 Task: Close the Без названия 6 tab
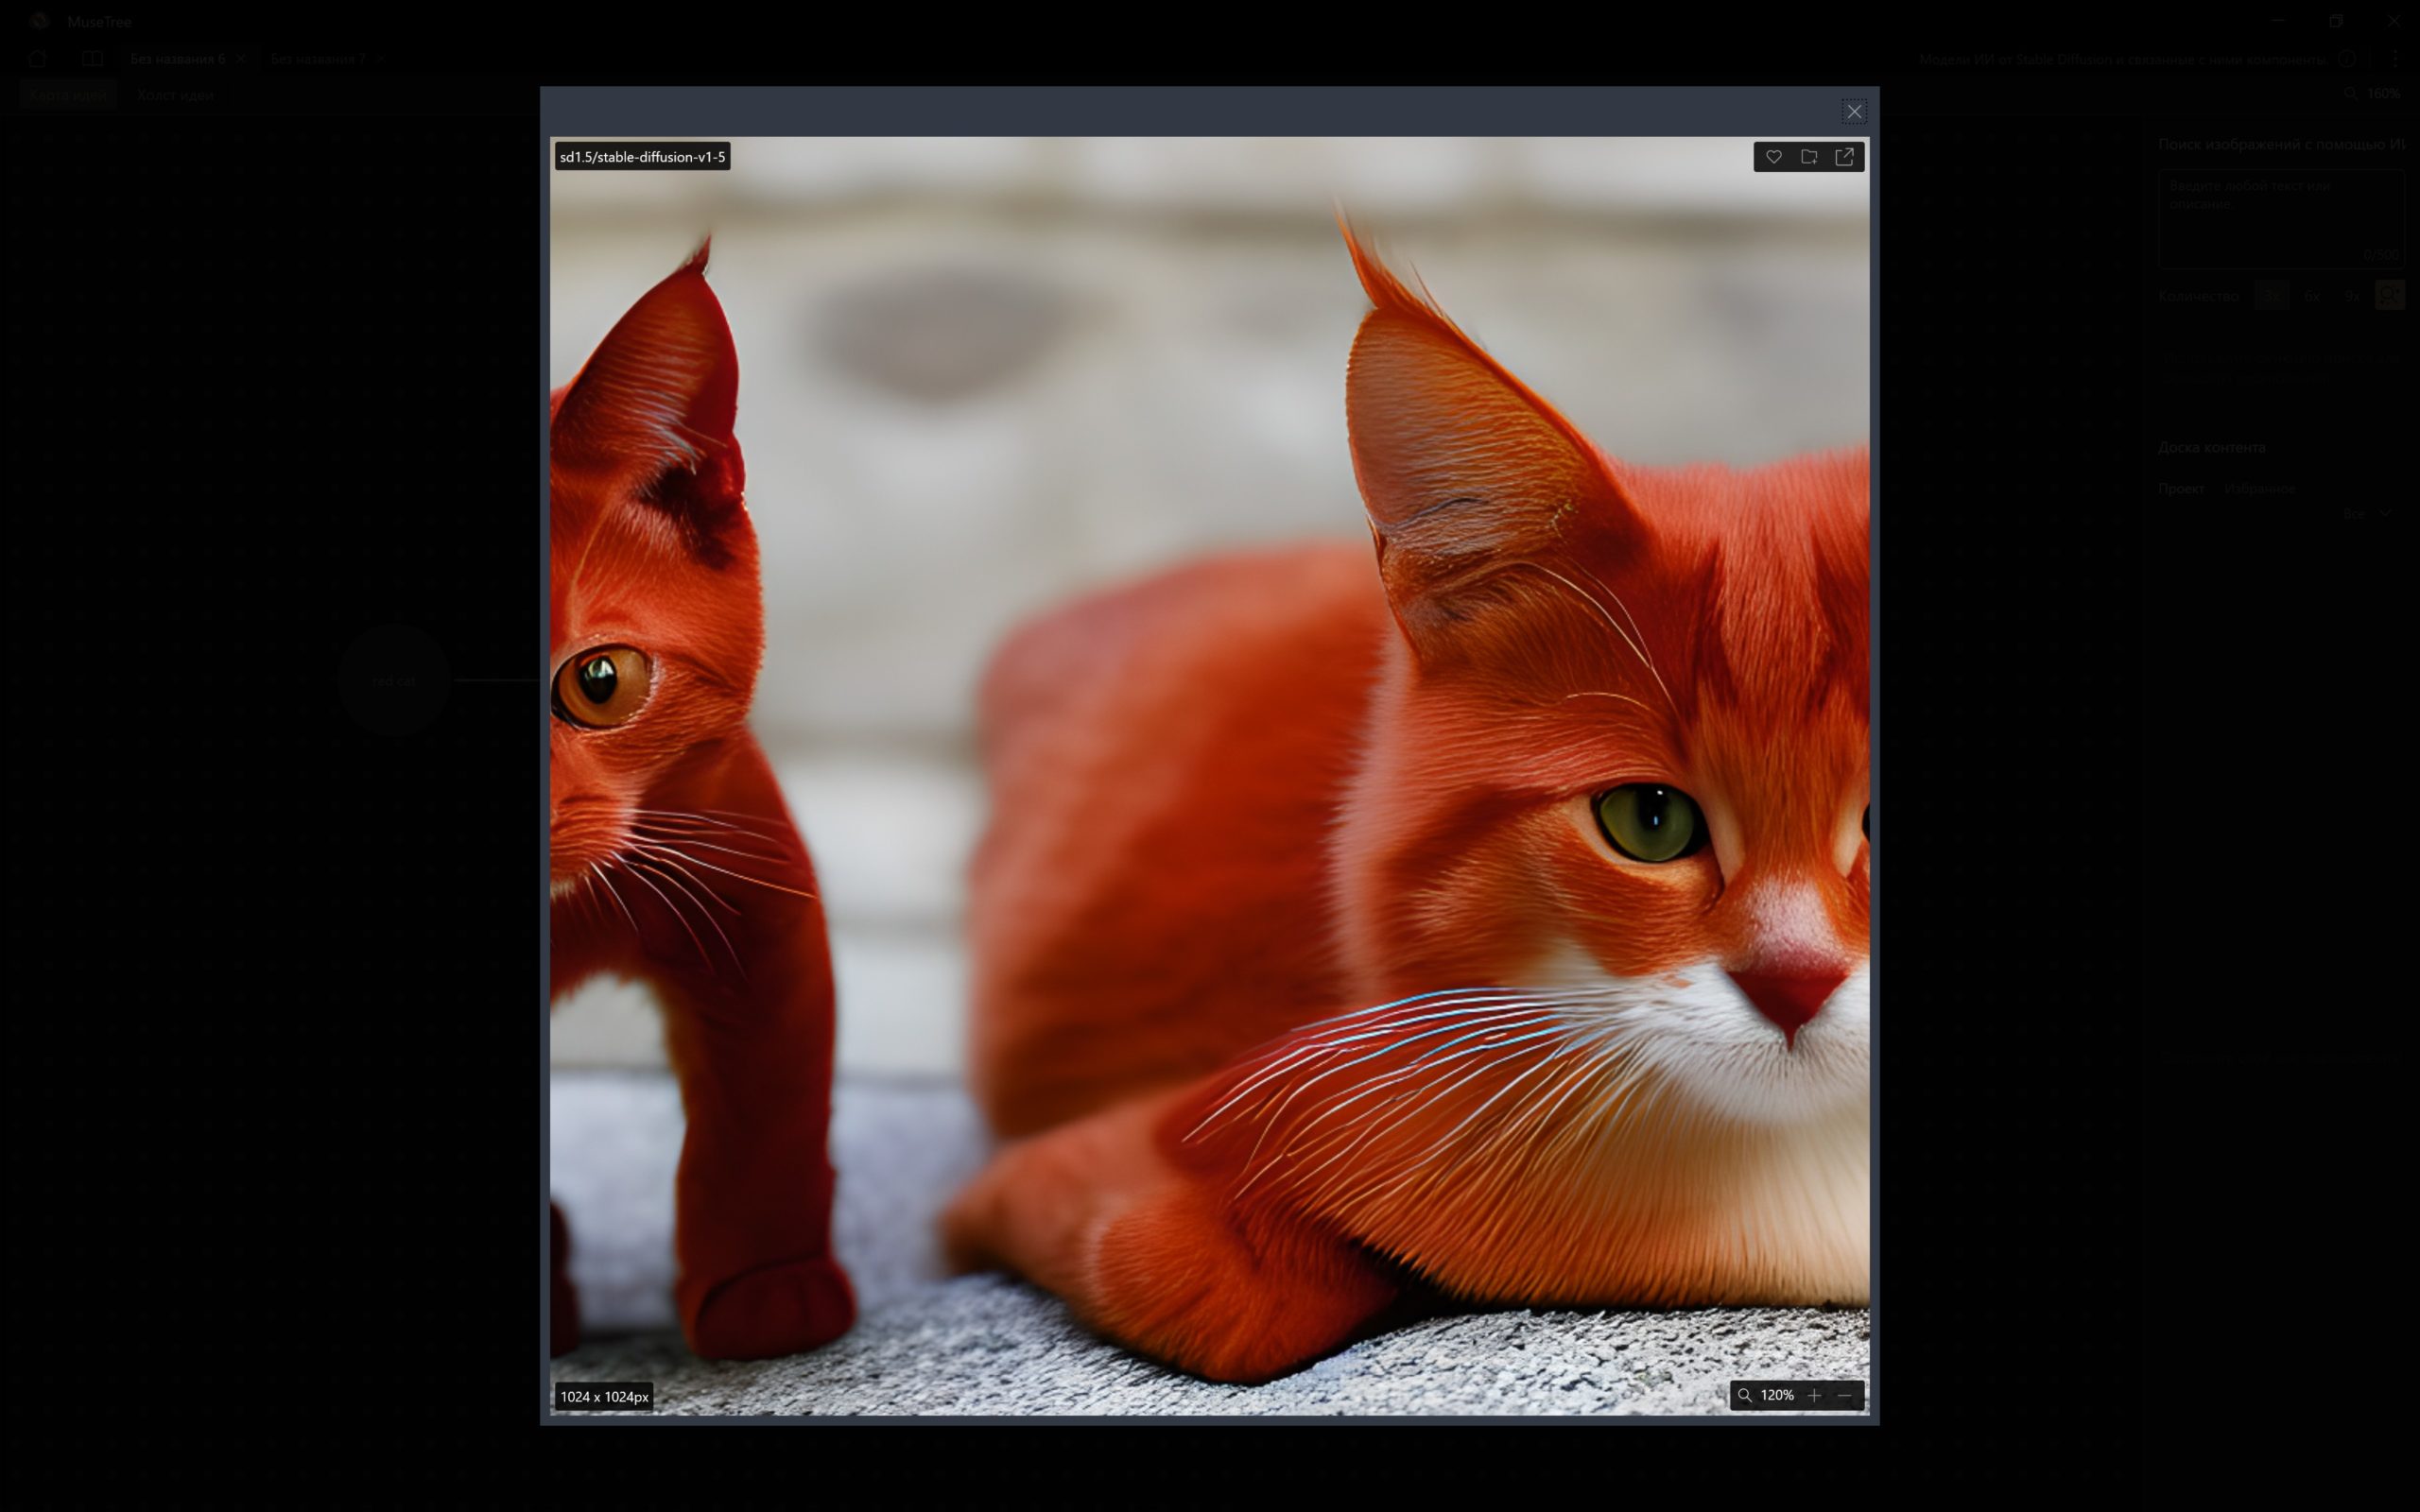(x=241, y=59)
